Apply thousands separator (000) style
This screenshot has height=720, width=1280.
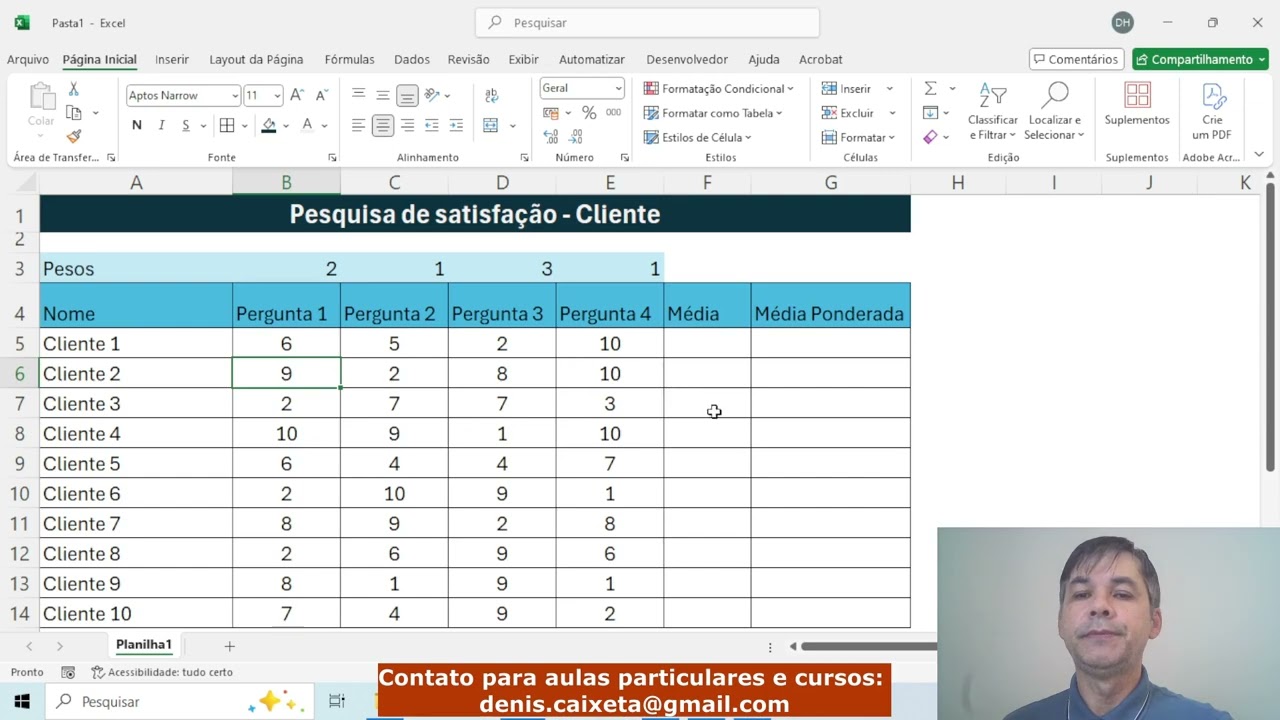tap(612, 113)
